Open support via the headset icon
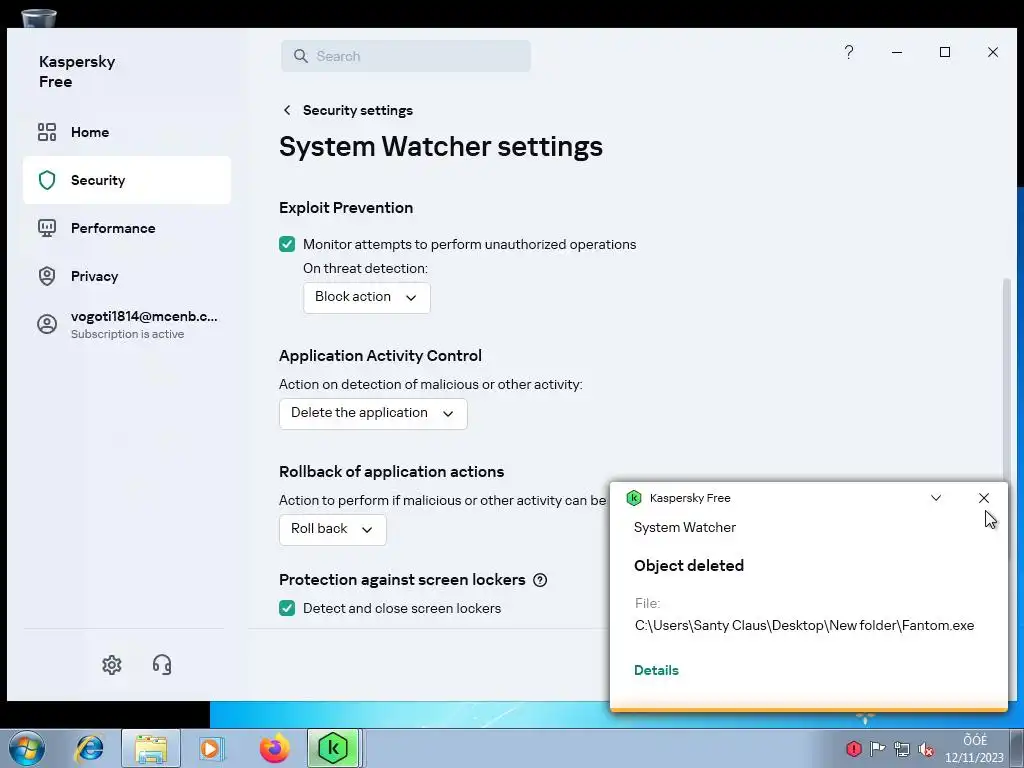This screenshot has height=768, width=1024. (x=162, y=665)
